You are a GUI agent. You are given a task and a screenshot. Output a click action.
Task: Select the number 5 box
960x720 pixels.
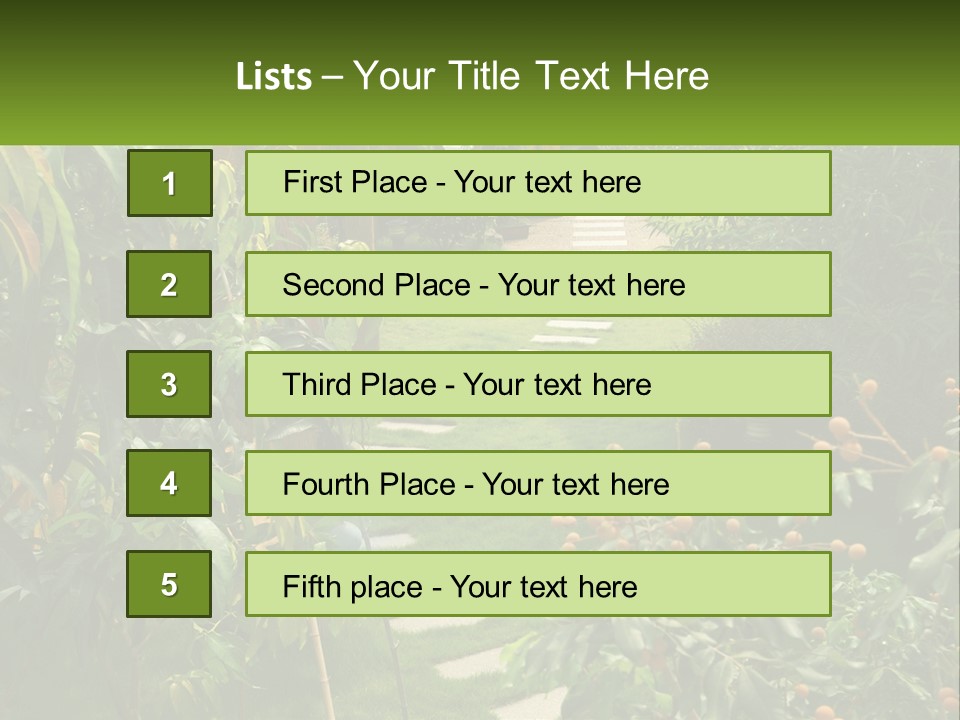click(x=169, y=584)
